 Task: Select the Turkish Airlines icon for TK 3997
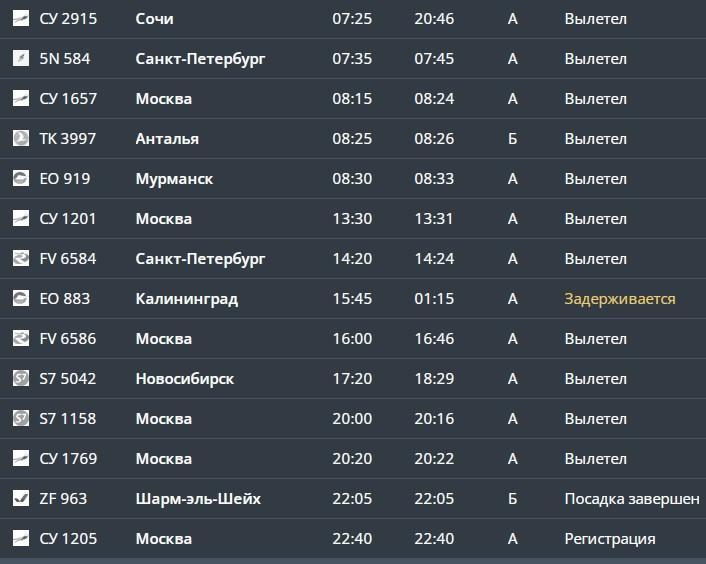coord(21,139)
